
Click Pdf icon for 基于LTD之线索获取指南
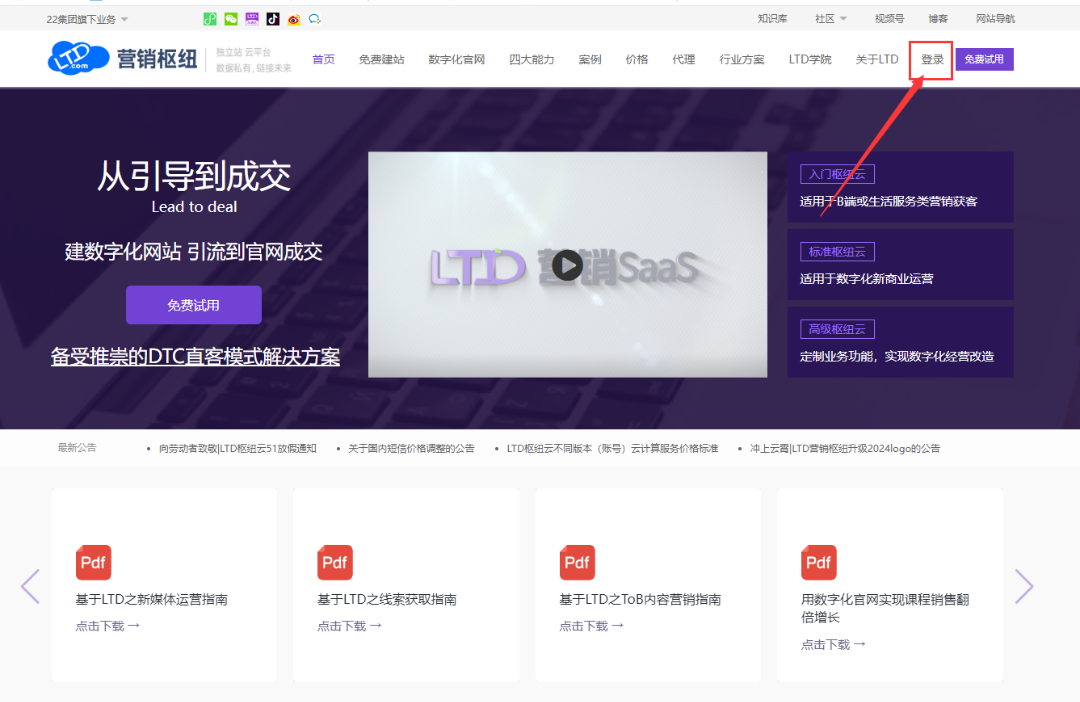point(335,563)
